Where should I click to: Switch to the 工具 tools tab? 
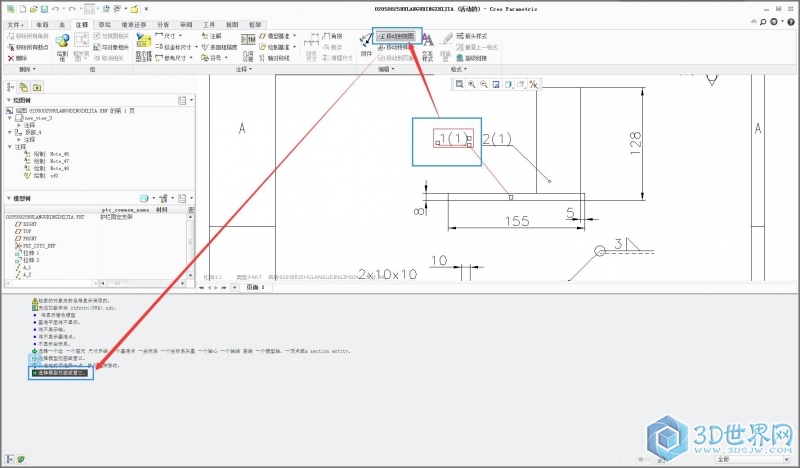point(209,24)
